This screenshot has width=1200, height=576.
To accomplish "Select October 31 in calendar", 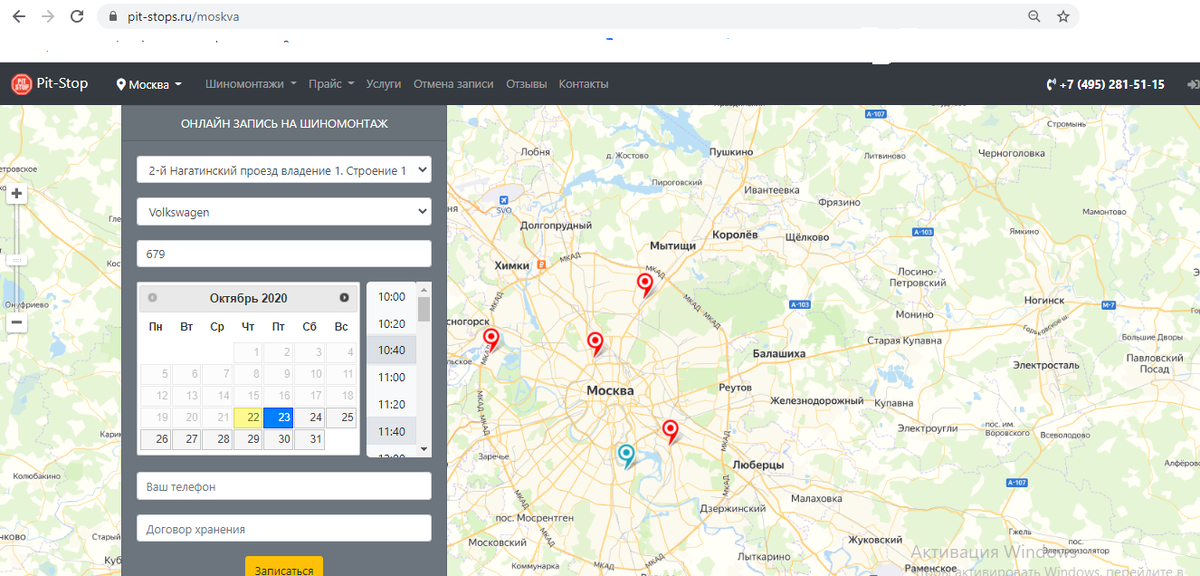I will coord(310,439).
